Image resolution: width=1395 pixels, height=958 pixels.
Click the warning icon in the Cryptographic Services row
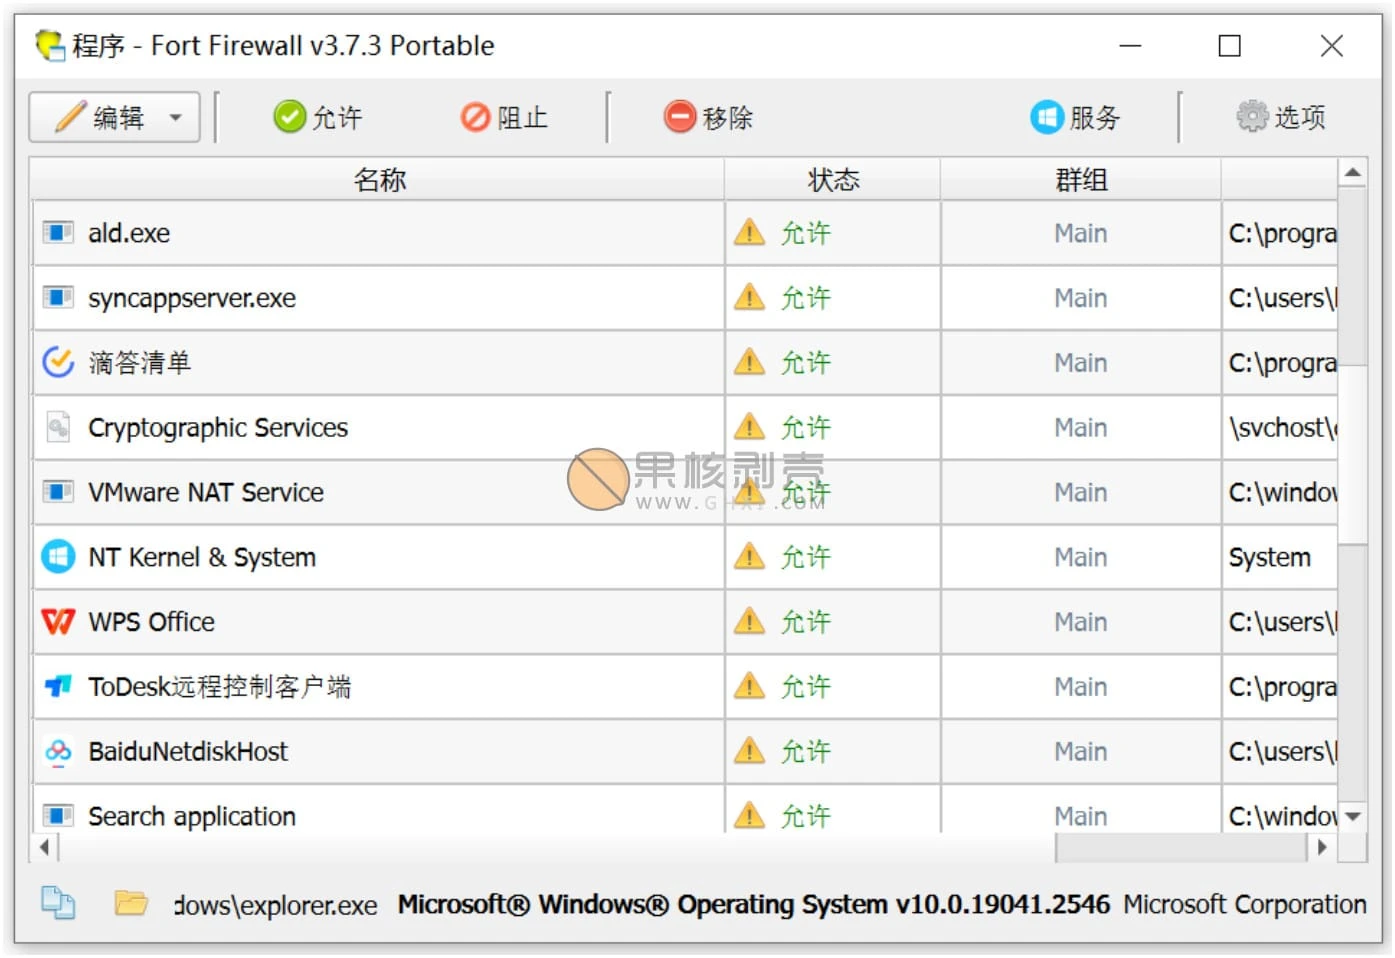[x=749, y=427]
